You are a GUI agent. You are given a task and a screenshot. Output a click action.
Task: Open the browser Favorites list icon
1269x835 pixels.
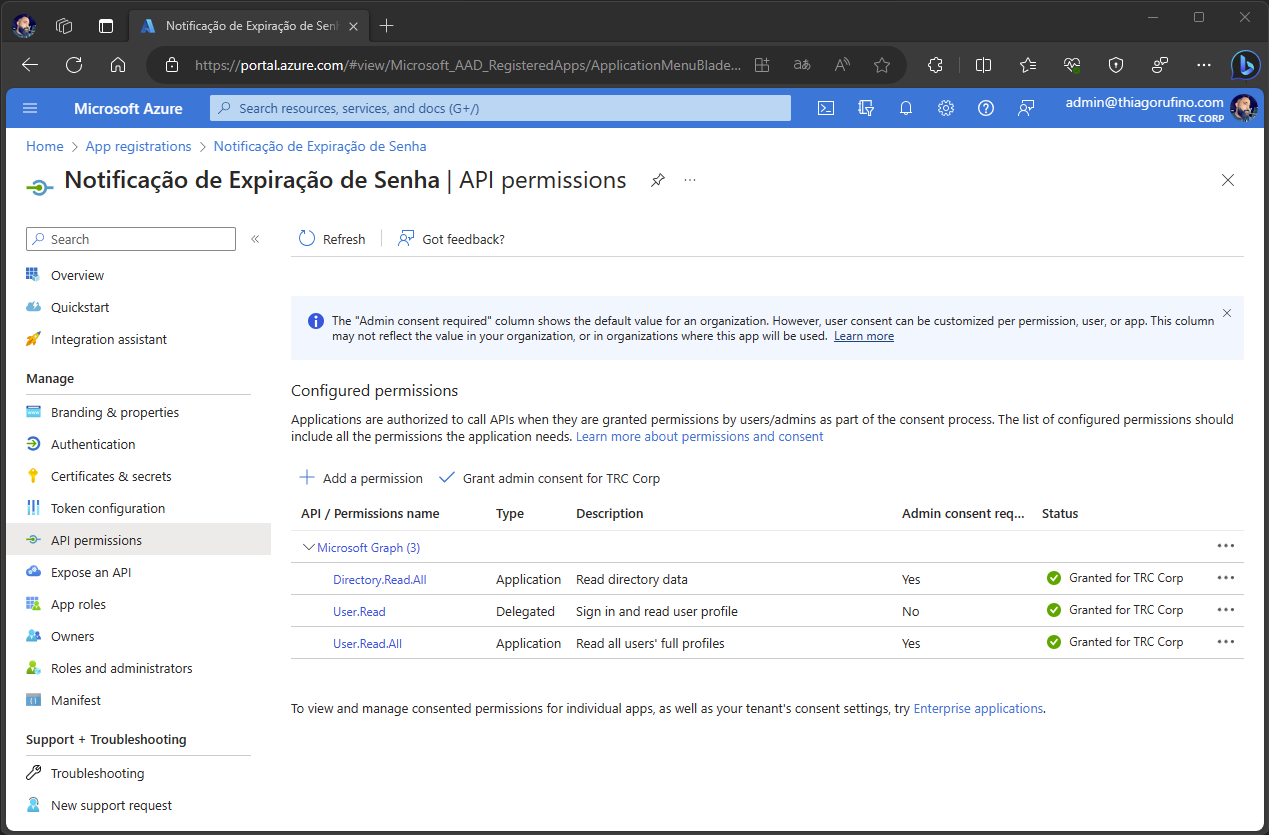[1028, 65]
